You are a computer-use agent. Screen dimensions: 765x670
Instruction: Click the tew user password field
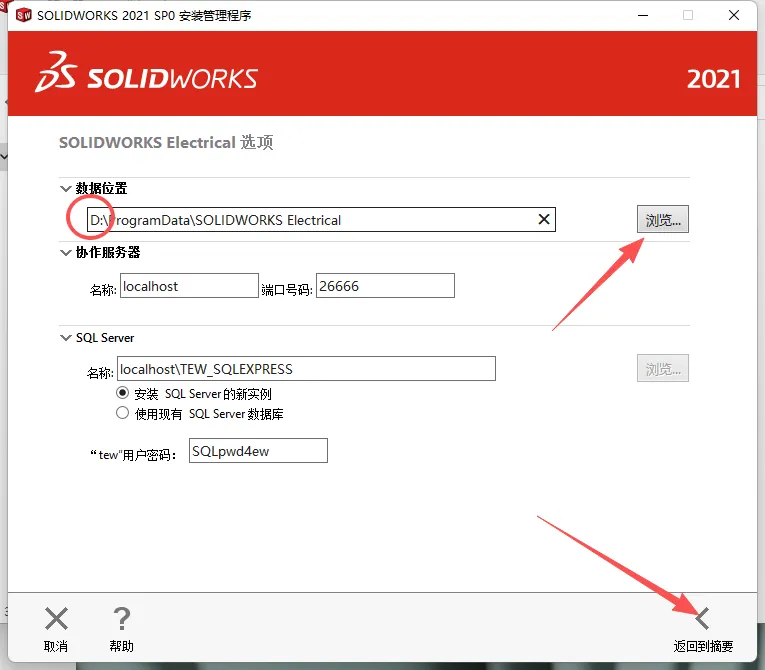[x=258, y=451]
